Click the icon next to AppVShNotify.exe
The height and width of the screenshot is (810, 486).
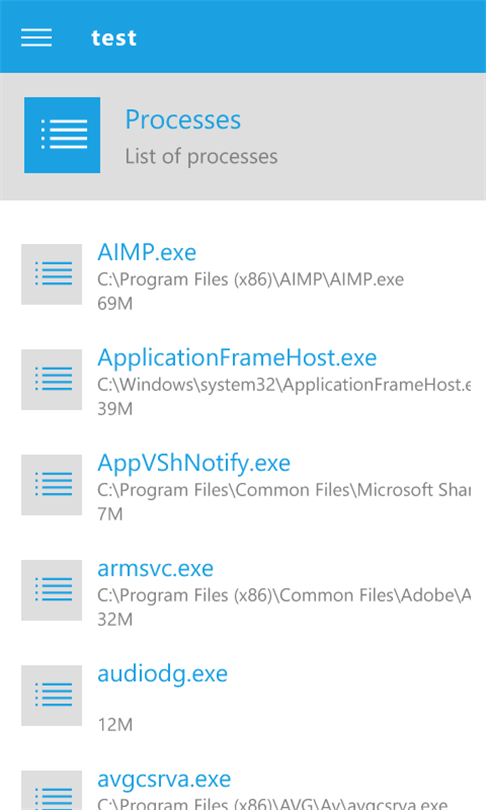[x=52, y=485]
